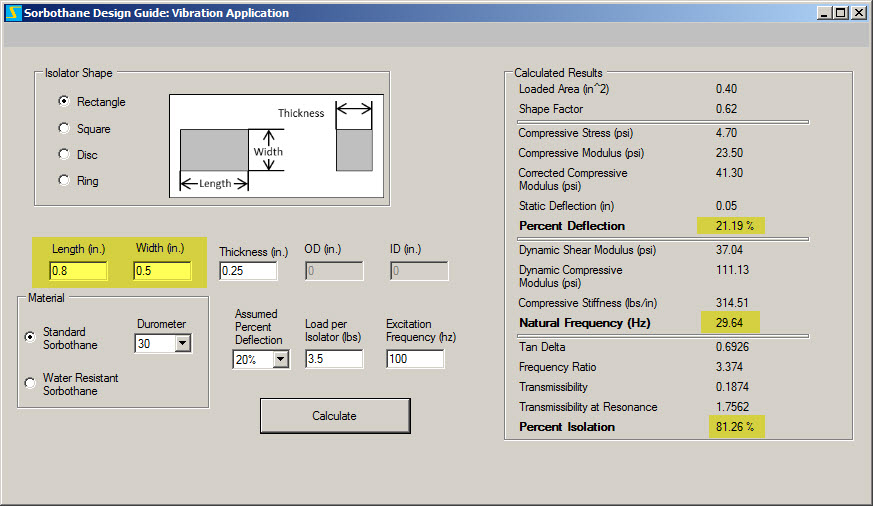This screenshot has height=506, width=873.
Task: Click the disabled ID input field
Action: pyautogui.click(x=419, y=271)
